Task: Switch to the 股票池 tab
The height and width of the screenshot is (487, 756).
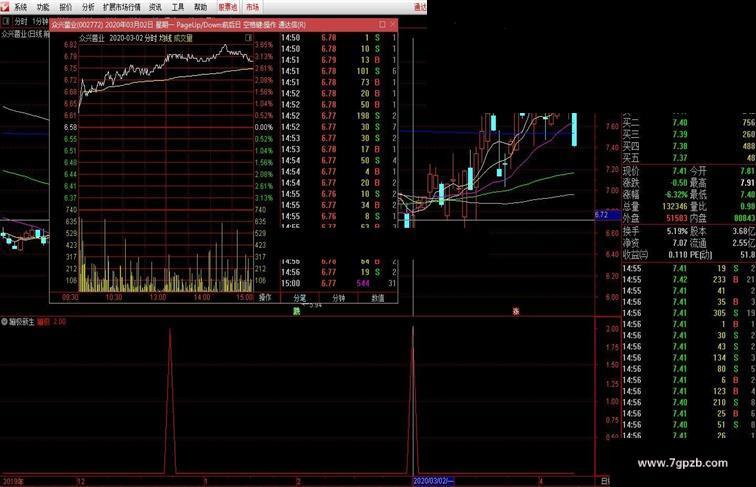Action: tap(228, 7)
